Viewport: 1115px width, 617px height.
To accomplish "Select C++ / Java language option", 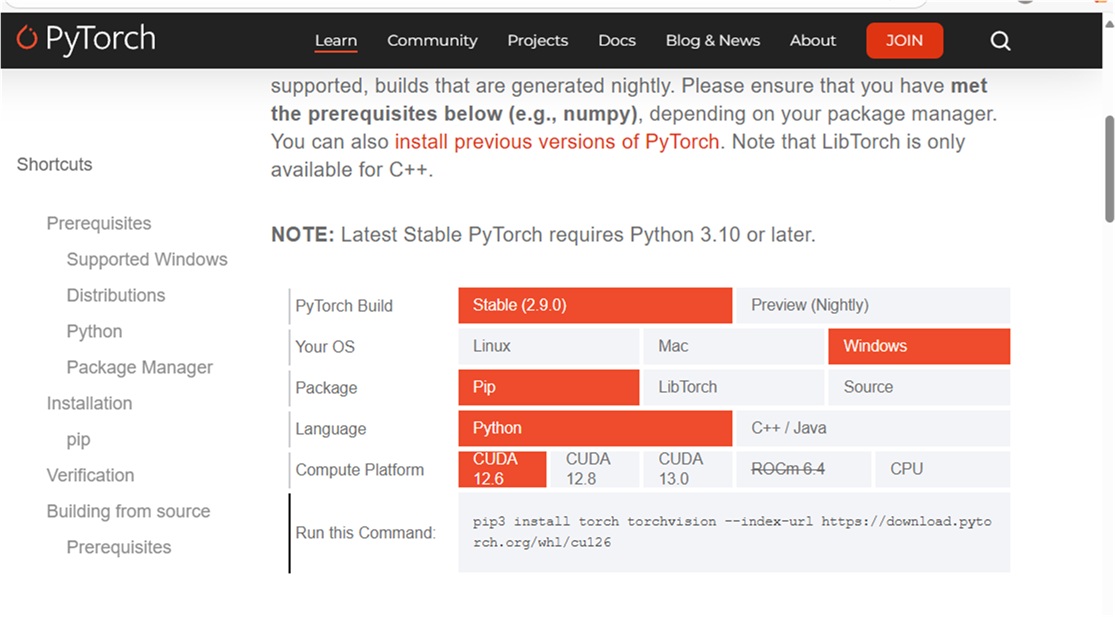I will [x=873, y=429].
